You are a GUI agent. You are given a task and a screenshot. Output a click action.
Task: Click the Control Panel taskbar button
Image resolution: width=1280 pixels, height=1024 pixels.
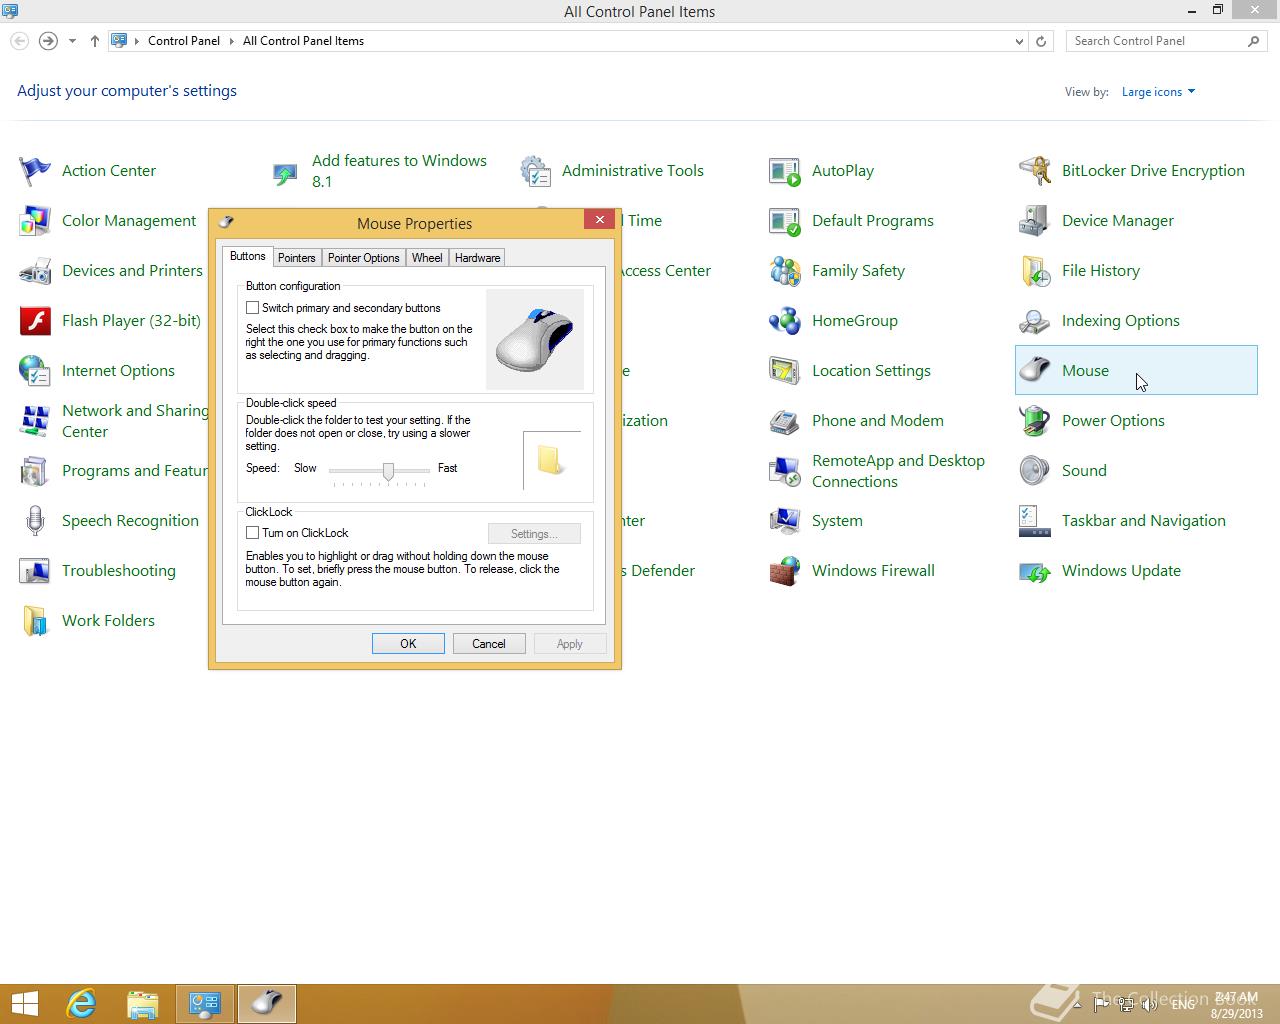click(205, 1003)
